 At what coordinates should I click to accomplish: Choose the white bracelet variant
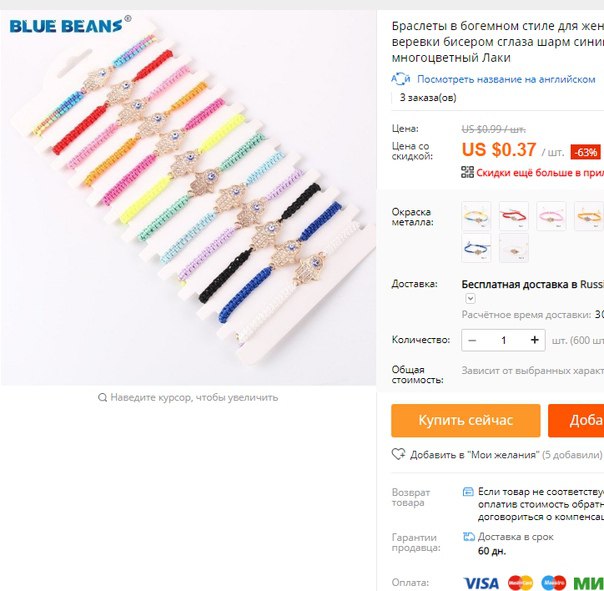(x=513, y=248)
